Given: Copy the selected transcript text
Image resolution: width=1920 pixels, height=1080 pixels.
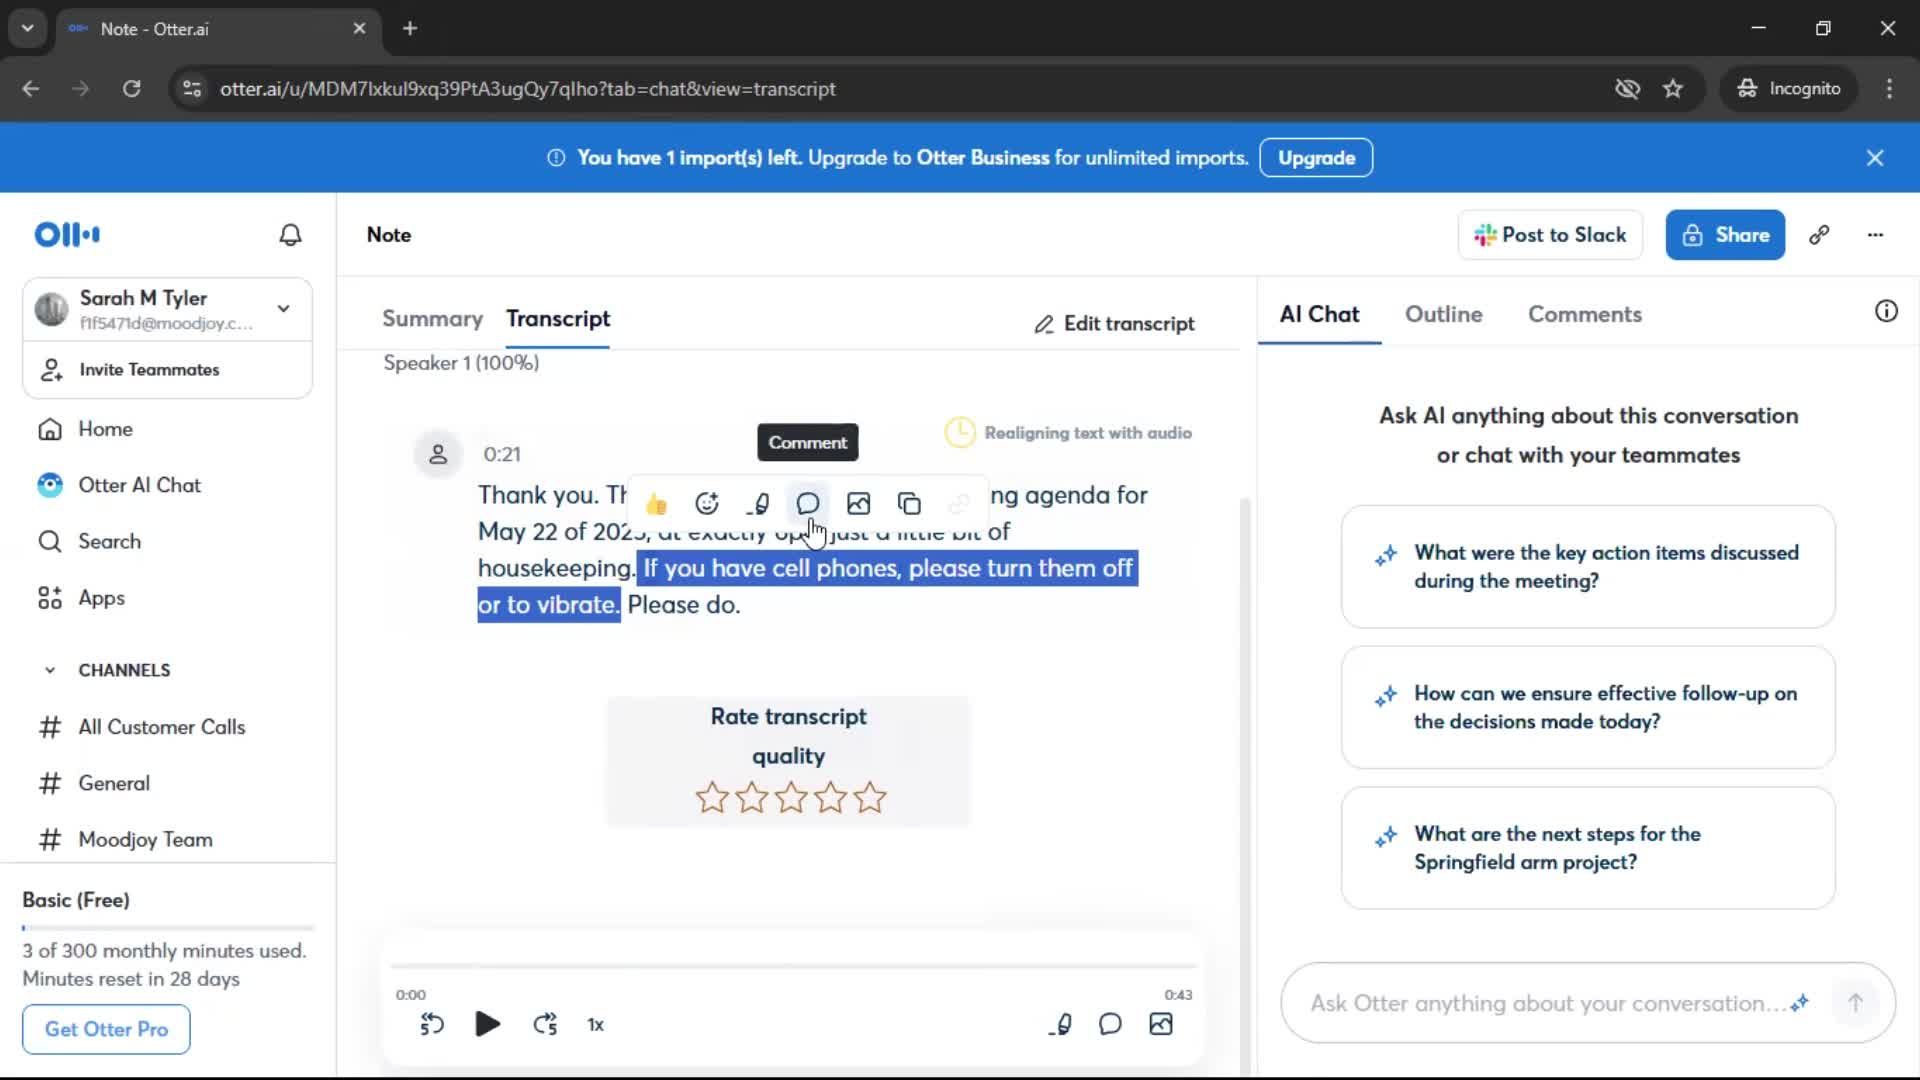Looking at the screenshot, I should (x=909, y=504).
